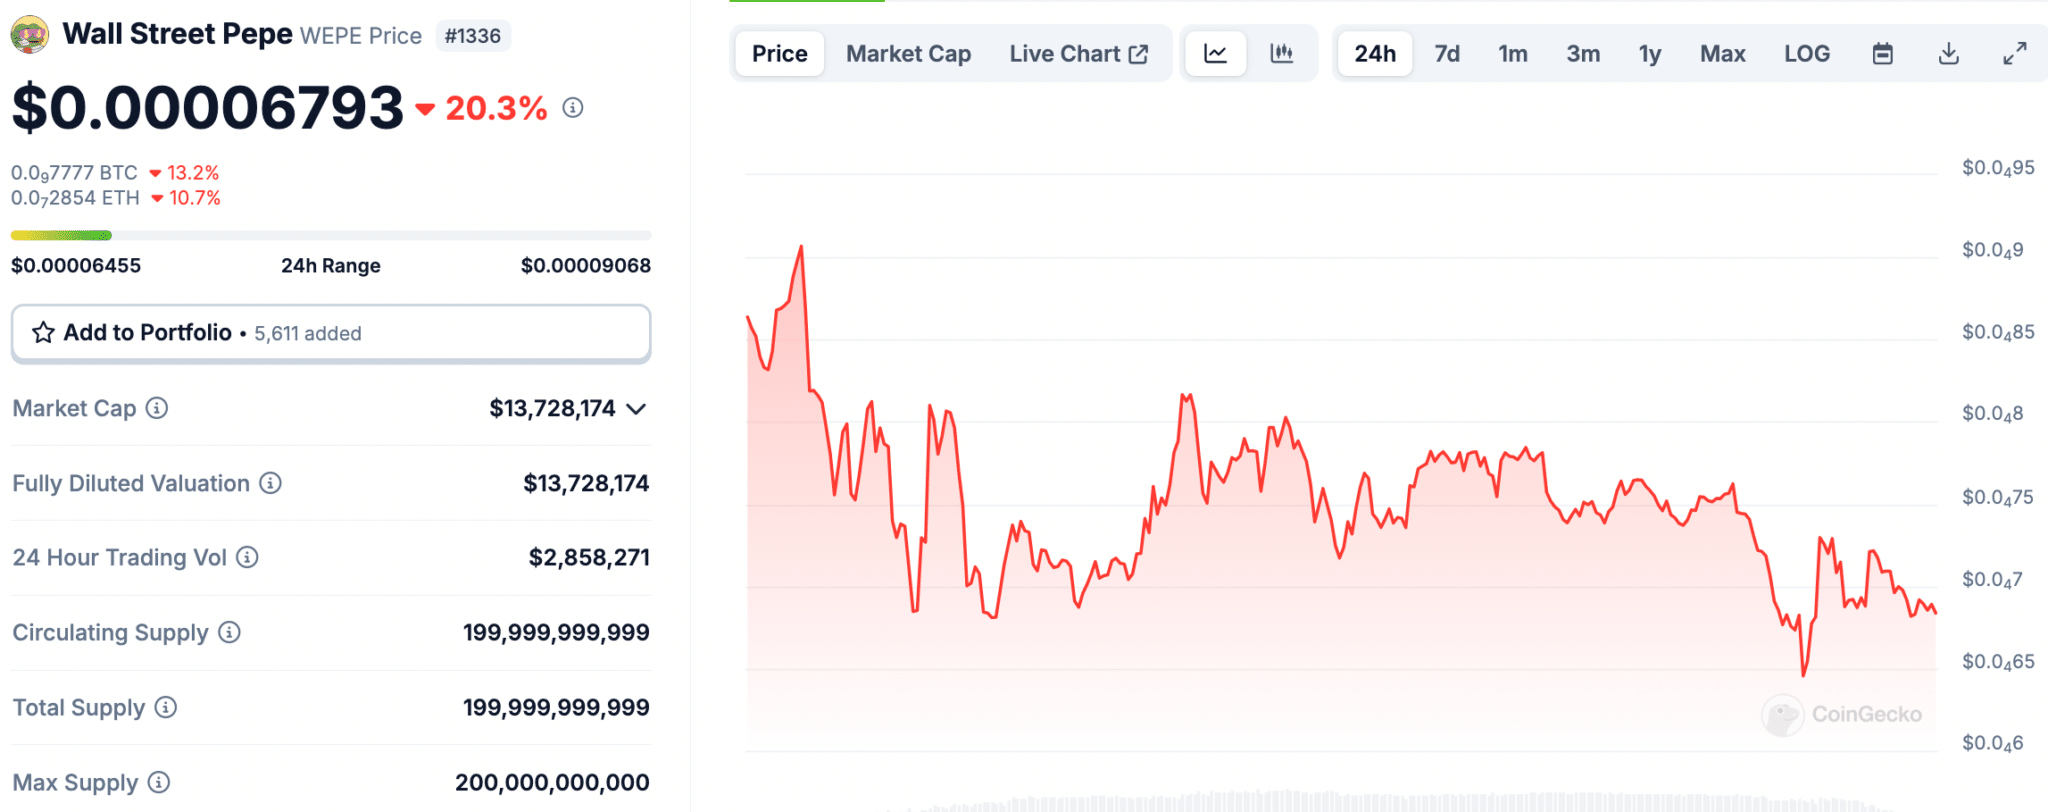
Task: Download chart data icon
Action: [1949, 54]
